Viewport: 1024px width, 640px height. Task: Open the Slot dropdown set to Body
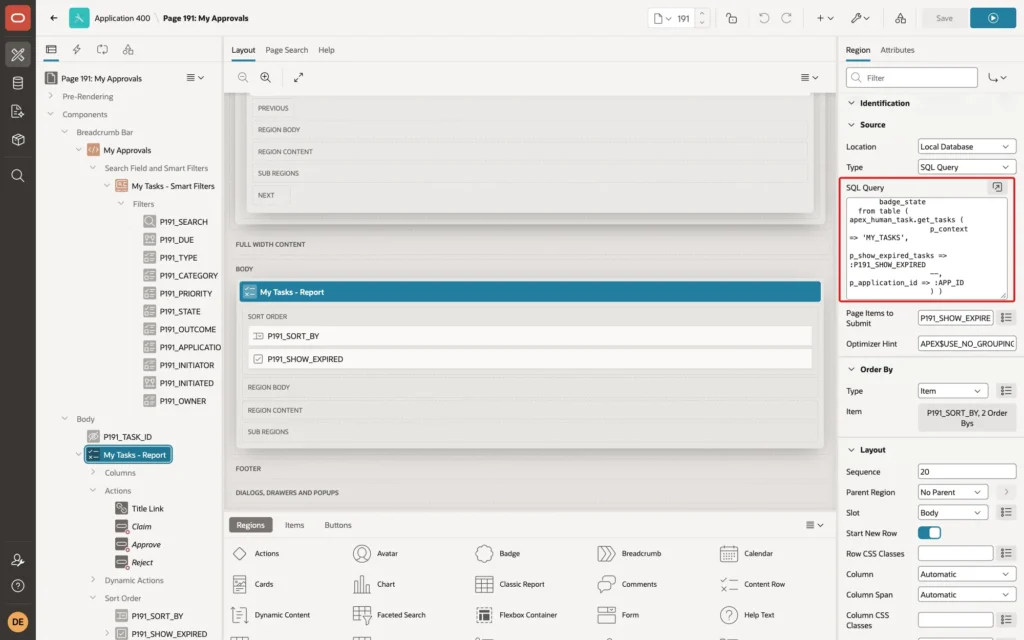pos(952,513)
